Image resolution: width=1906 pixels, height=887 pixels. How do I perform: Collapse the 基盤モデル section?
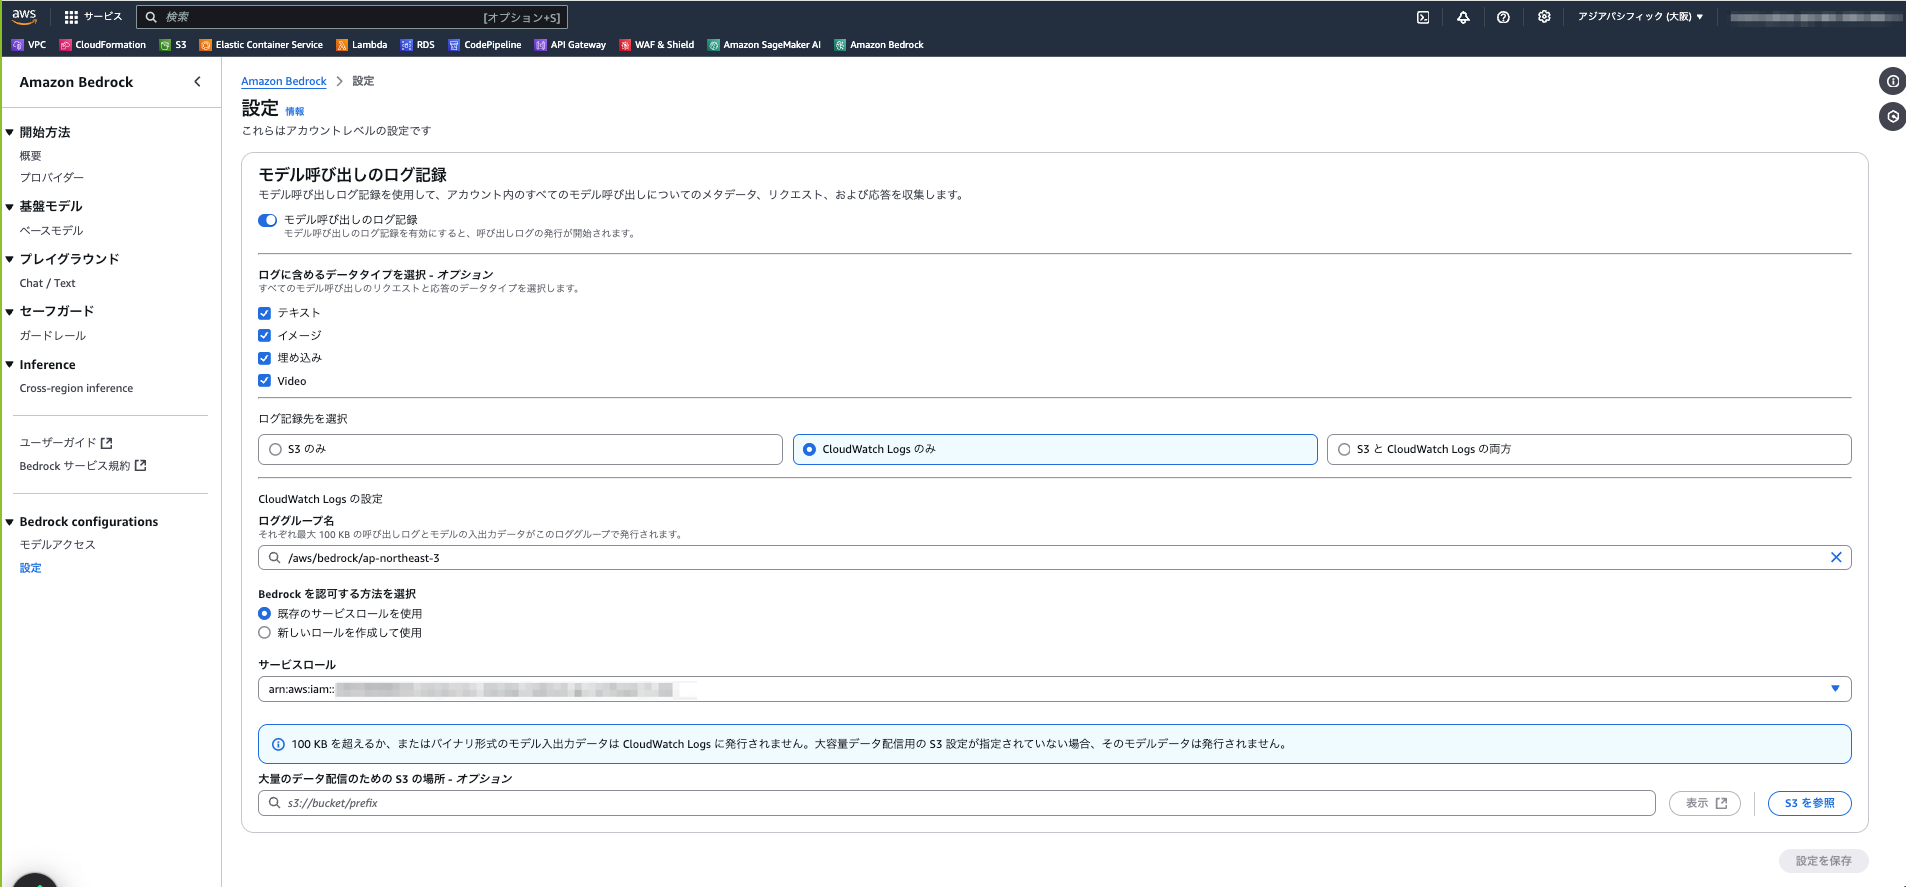click(9, 207)
